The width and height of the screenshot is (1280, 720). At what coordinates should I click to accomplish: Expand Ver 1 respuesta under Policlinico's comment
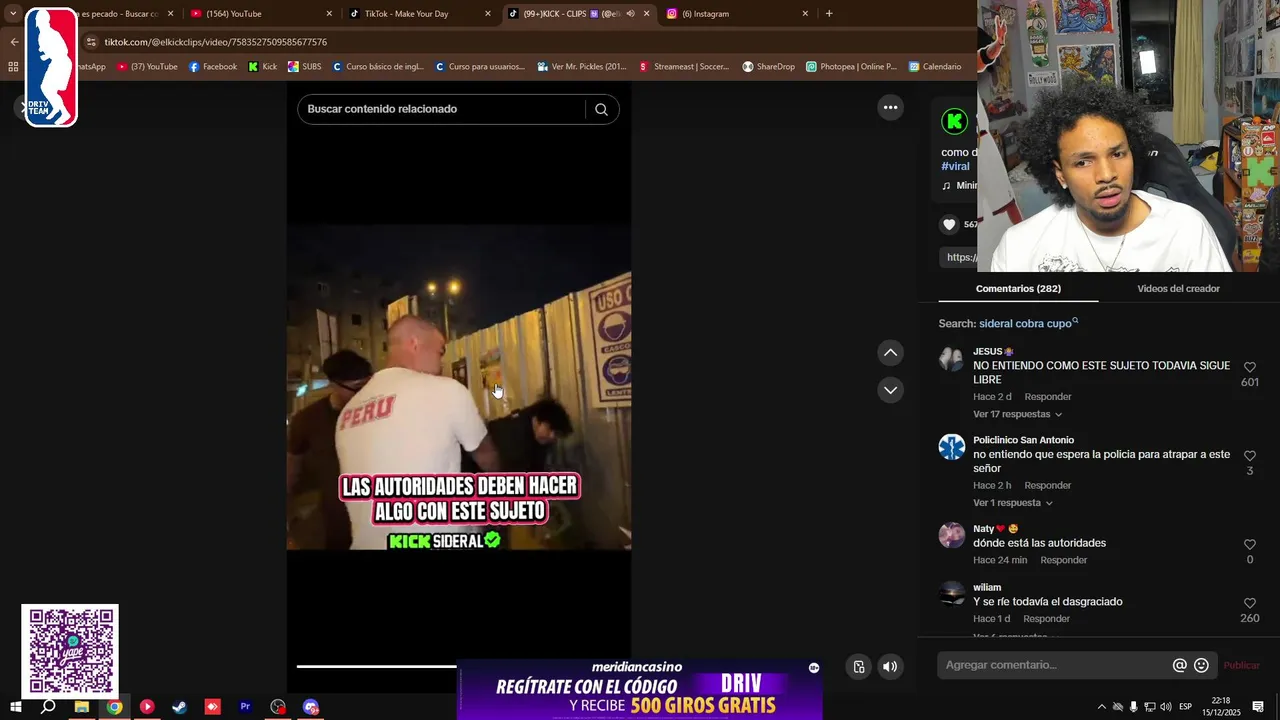coord(1012,503)
